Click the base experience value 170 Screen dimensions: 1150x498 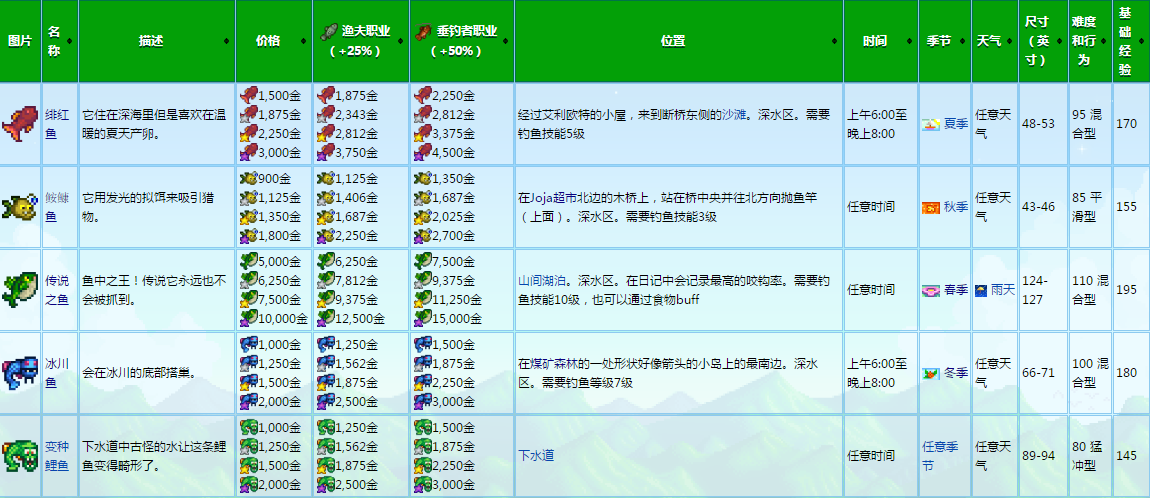point(1127,124)
